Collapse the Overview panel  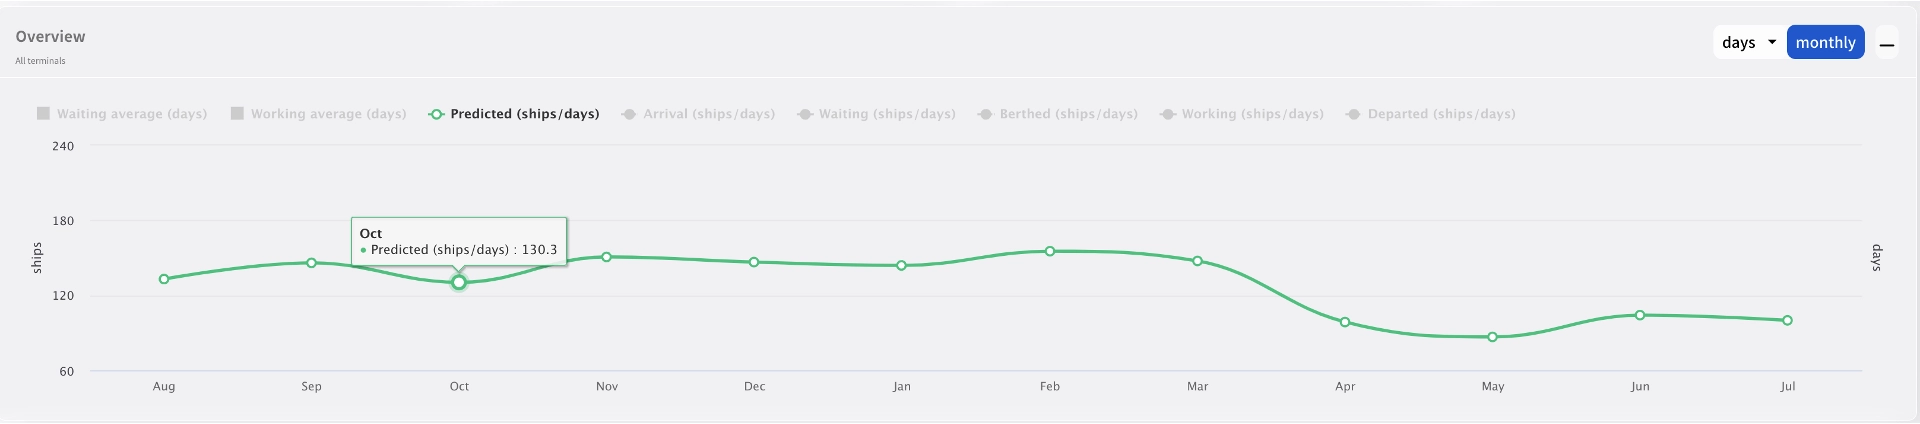[x=1887, y=44]
